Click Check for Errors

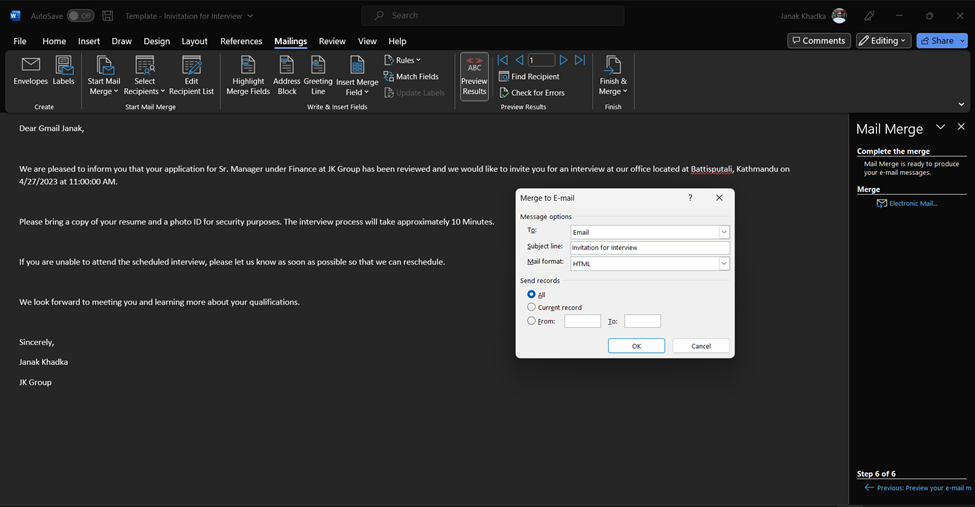[532, 93]
